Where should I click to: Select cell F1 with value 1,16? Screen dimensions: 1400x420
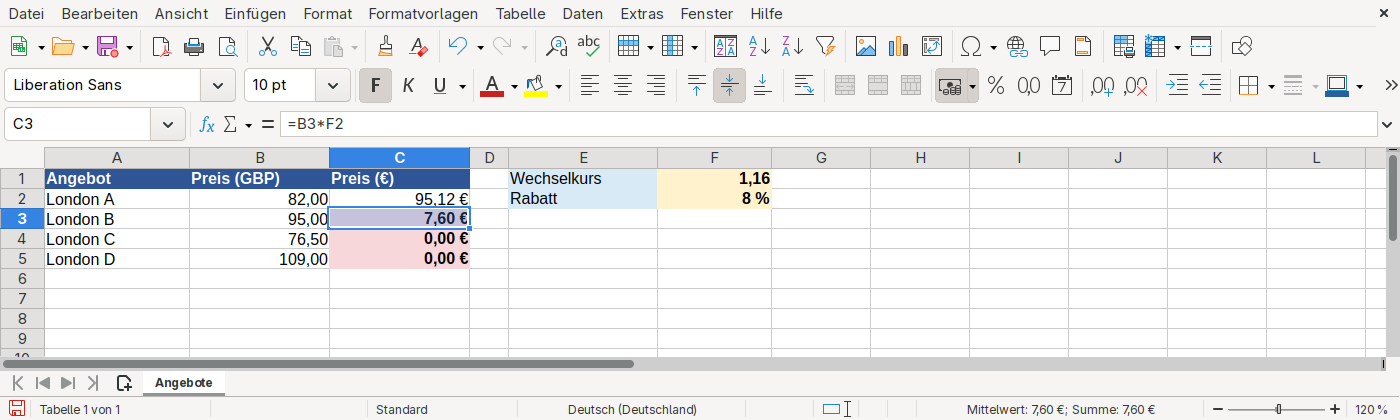point(714,178)
